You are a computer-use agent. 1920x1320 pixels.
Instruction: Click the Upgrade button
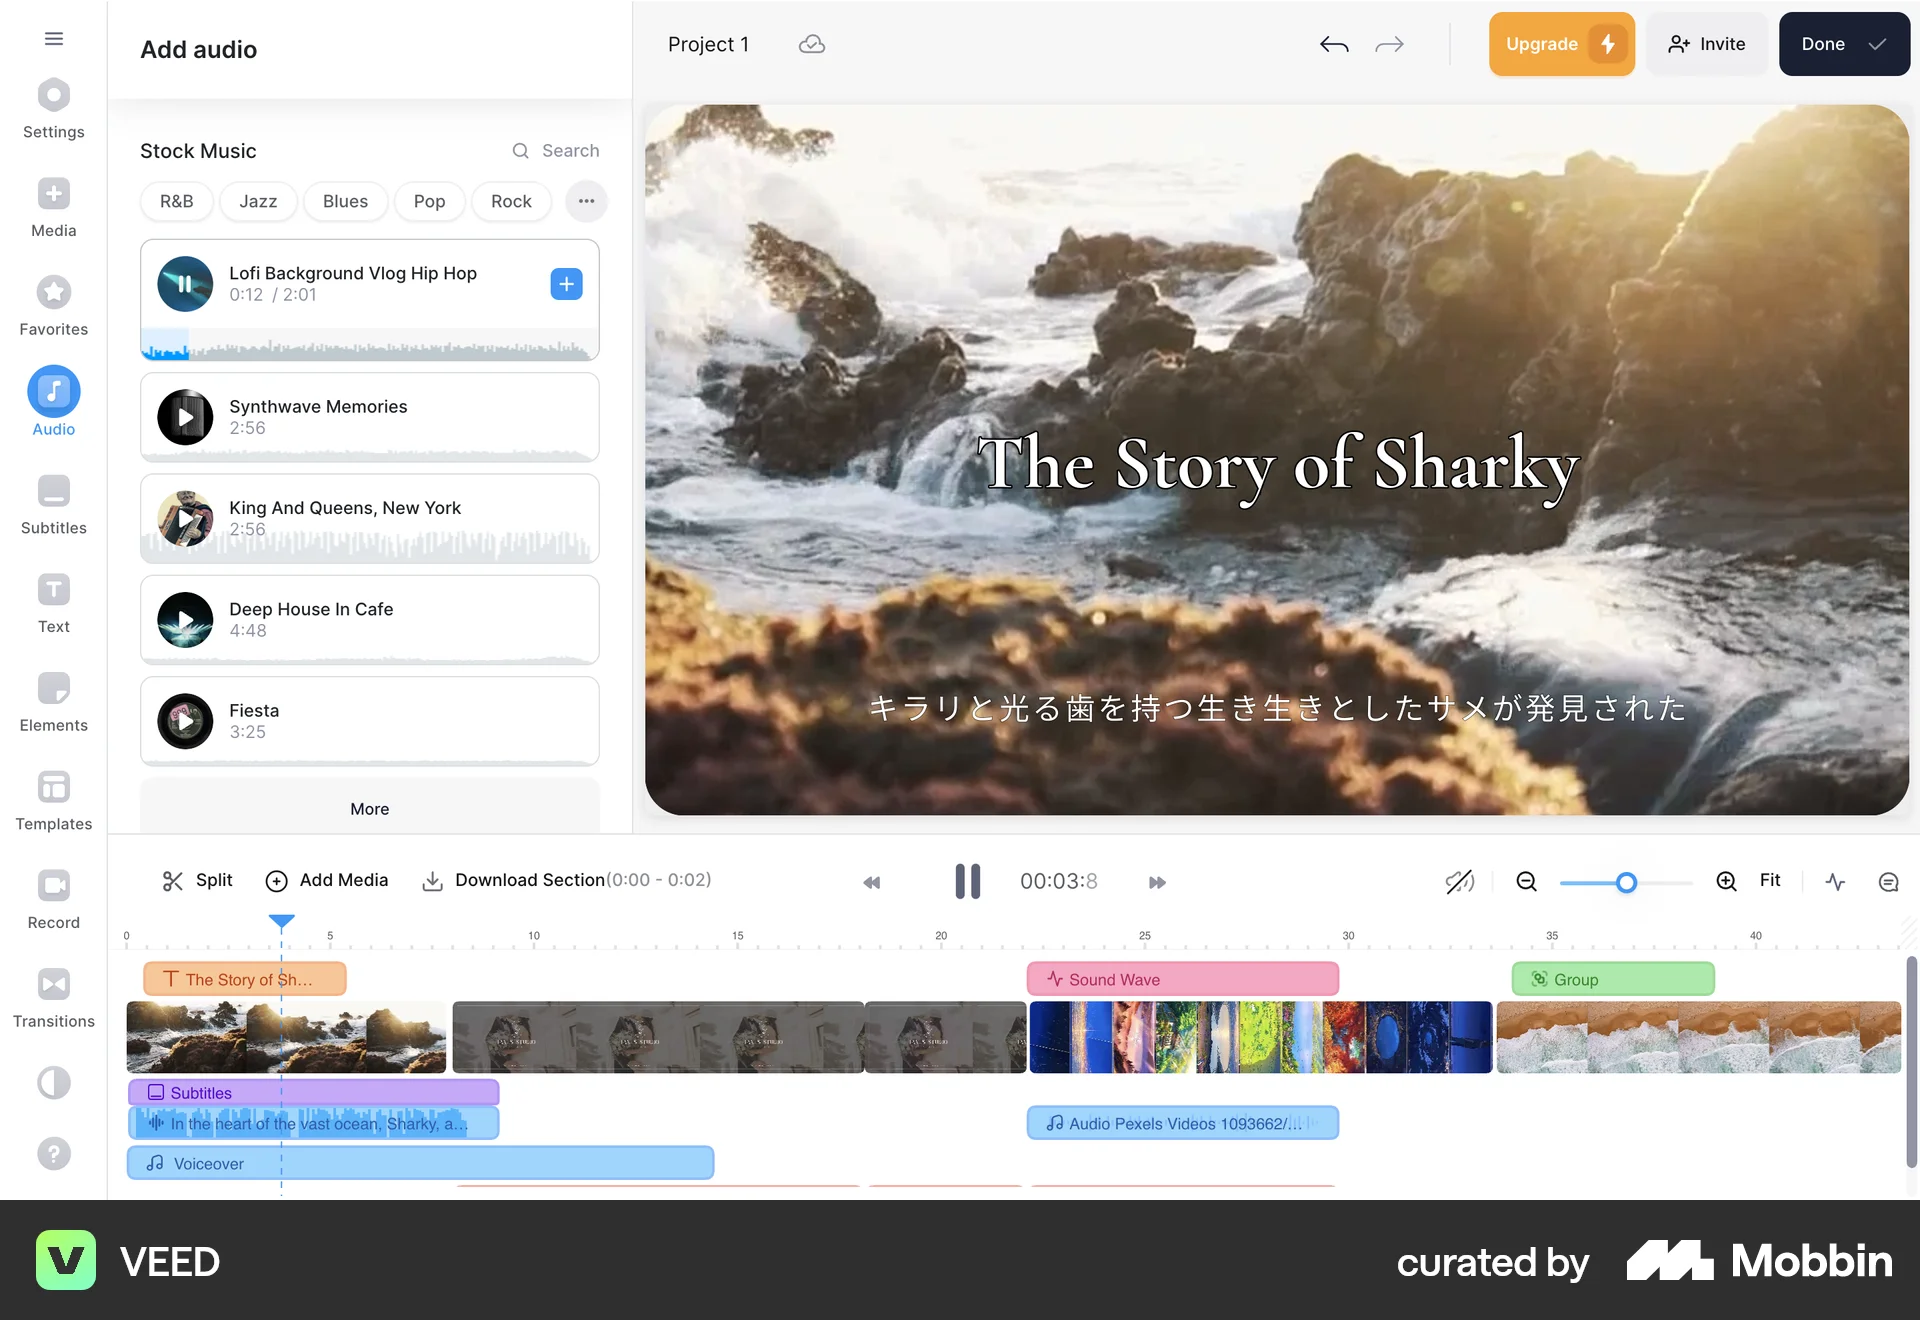click(1561, 44)
